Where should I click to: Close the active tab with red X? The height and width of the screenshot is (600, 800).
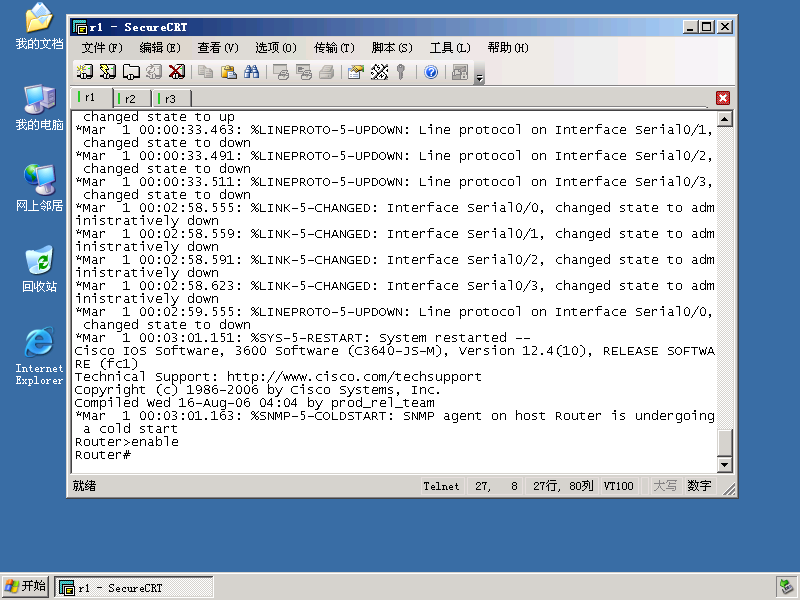(722, 98)
